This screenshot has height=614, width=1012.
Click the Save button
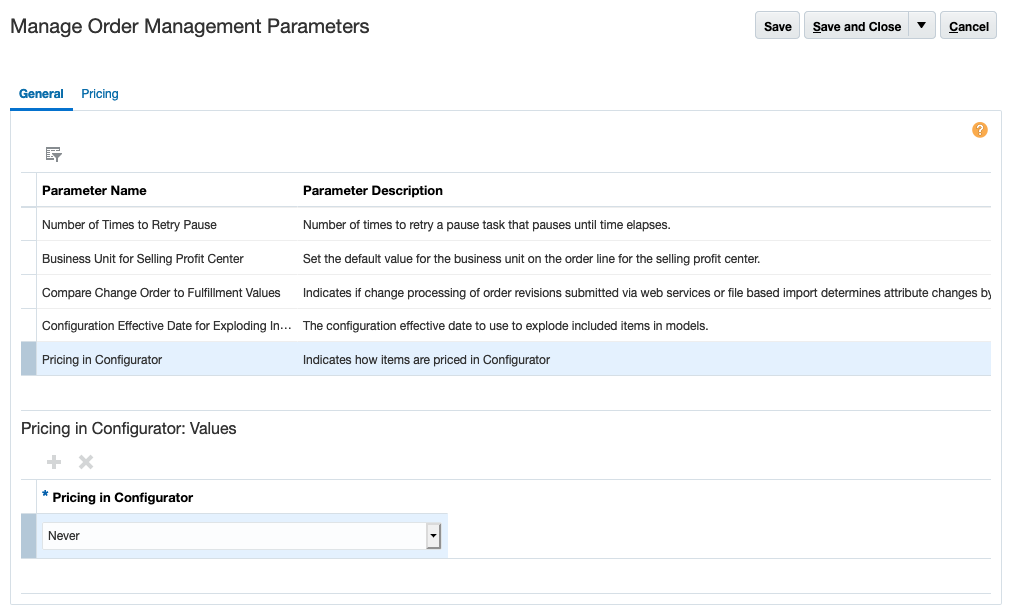pos(777,25)
